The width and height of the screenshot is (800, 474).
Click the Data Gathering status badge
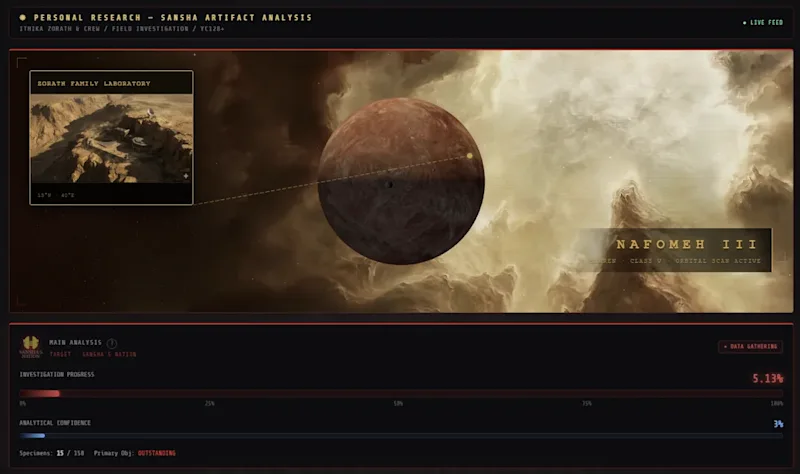point(751,346)
